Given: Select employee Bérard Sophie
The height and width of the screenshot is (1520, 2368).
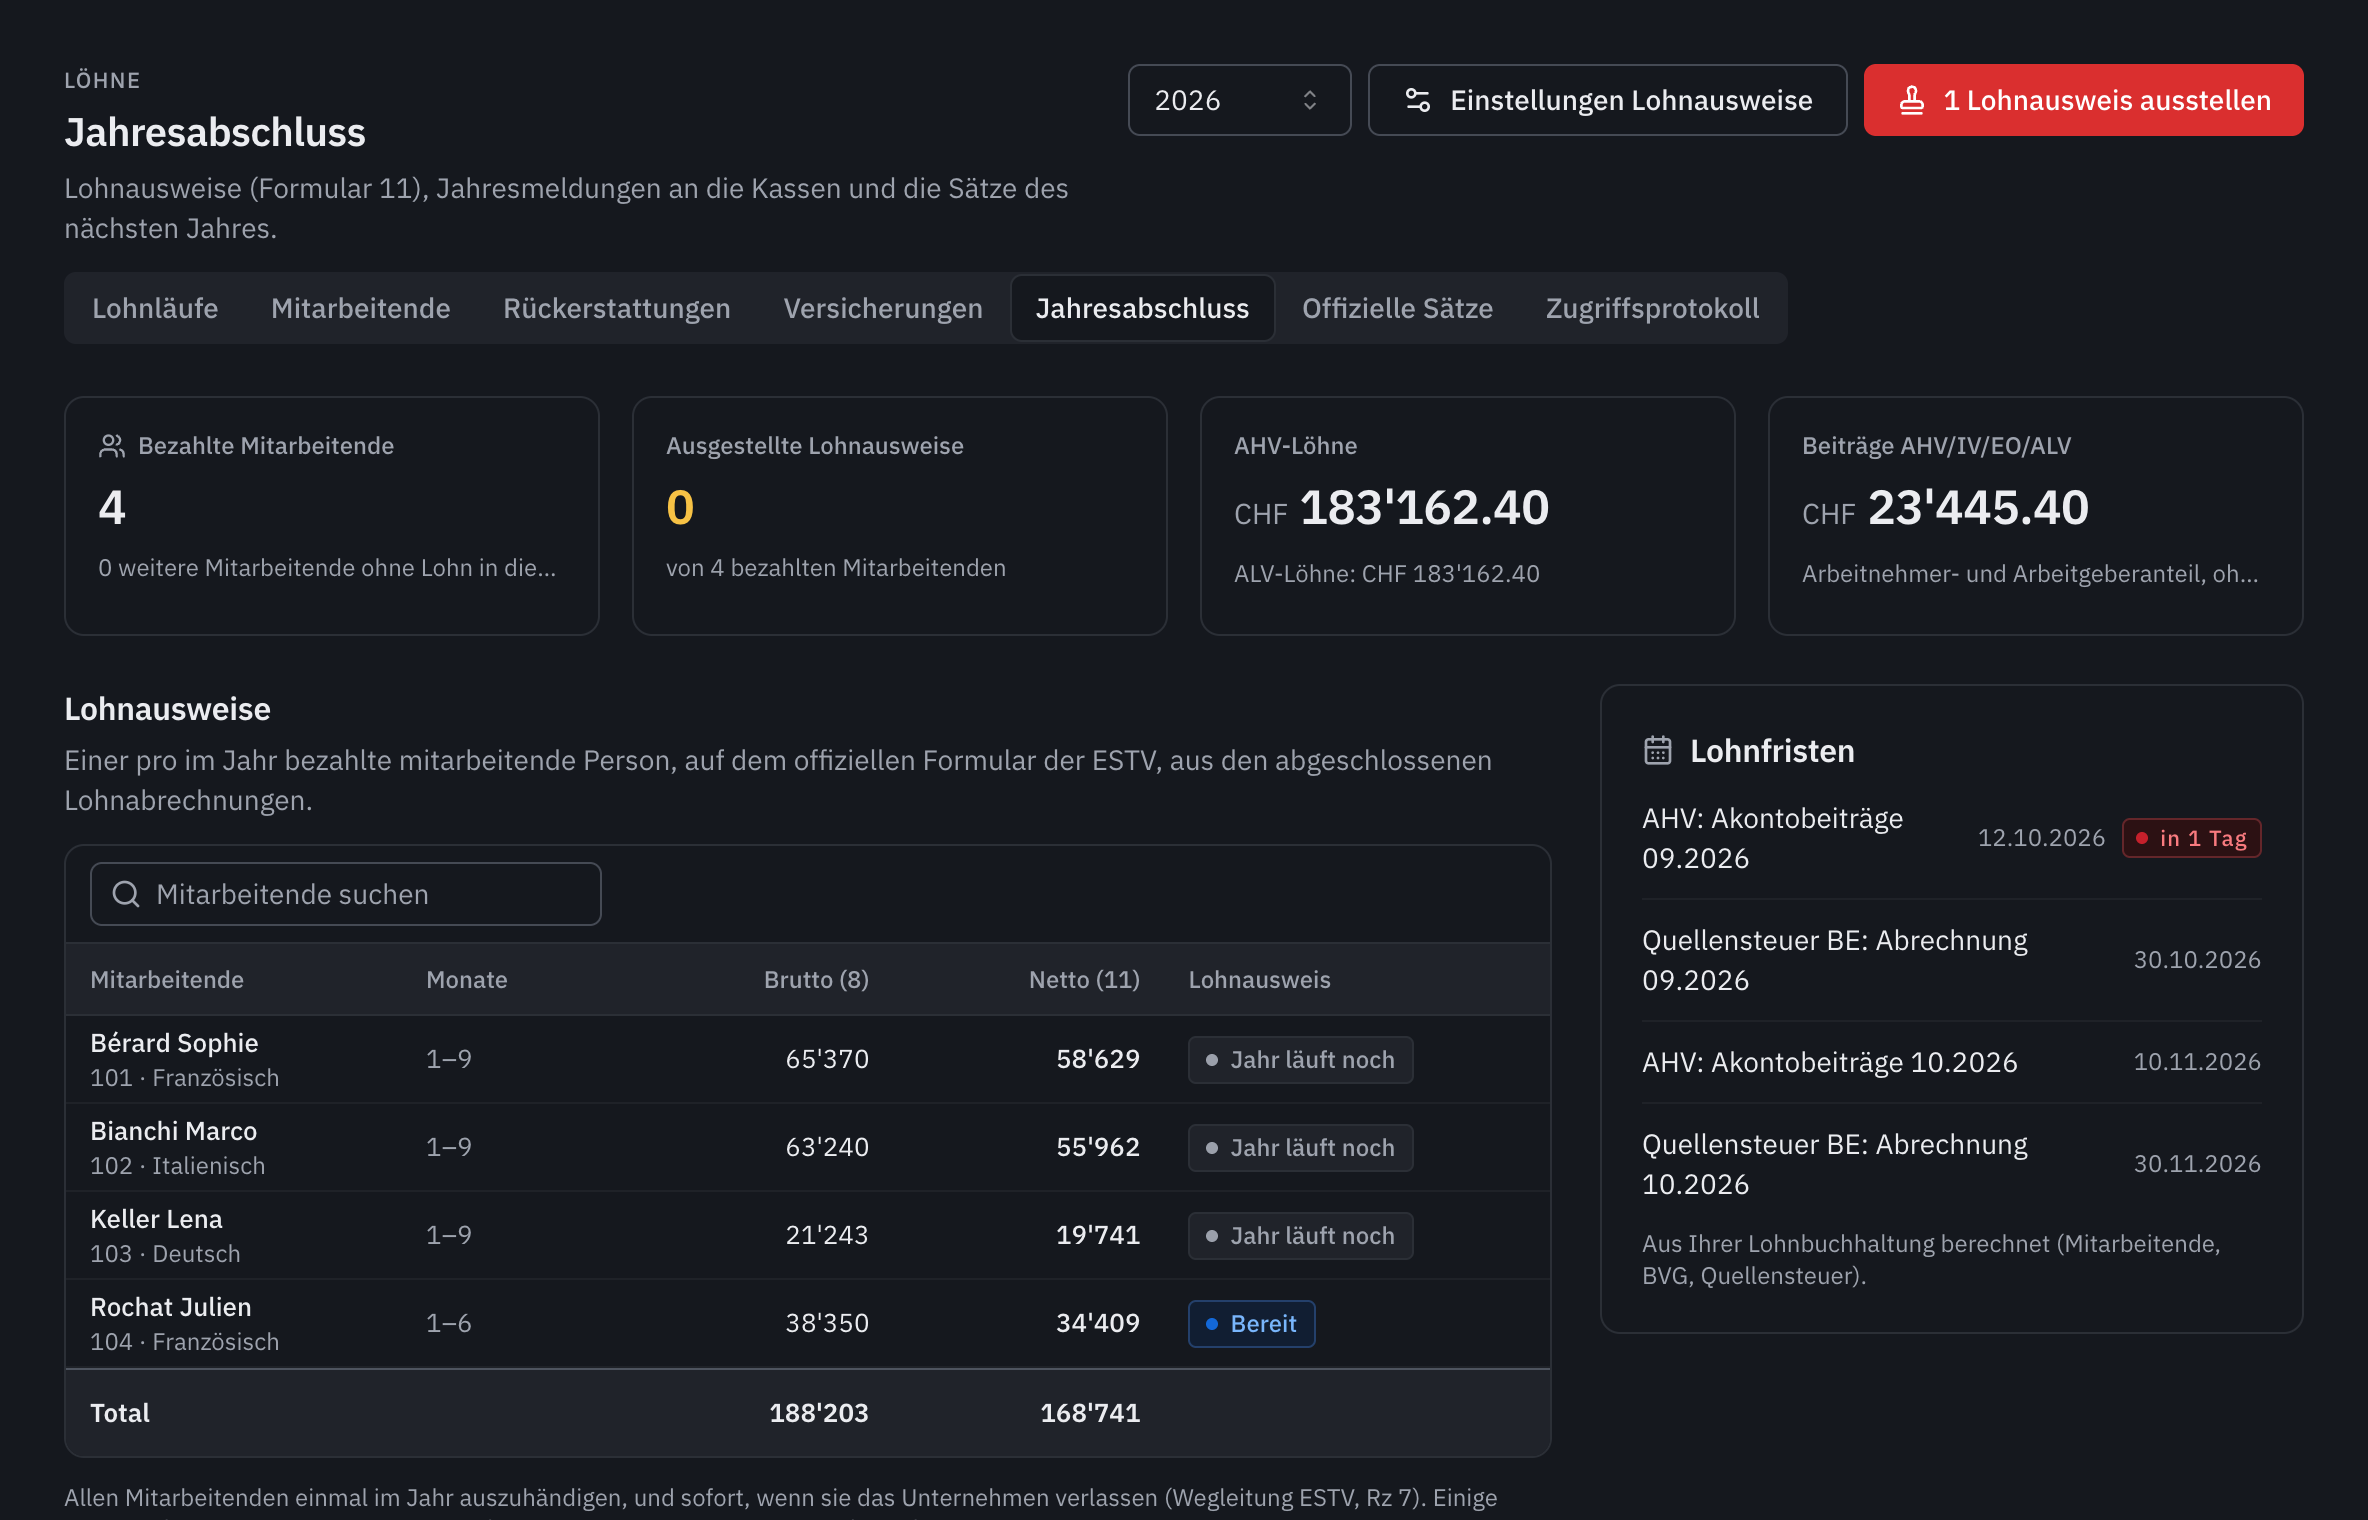Looking at the screenshot, I should (x=174, y=1043).
